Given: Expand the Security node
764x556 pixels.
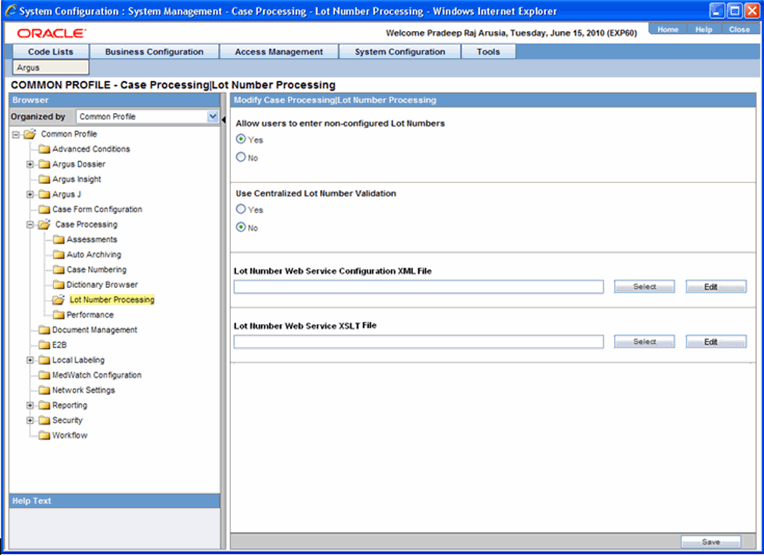Looking at the screenshot, I should coord(30,421).
